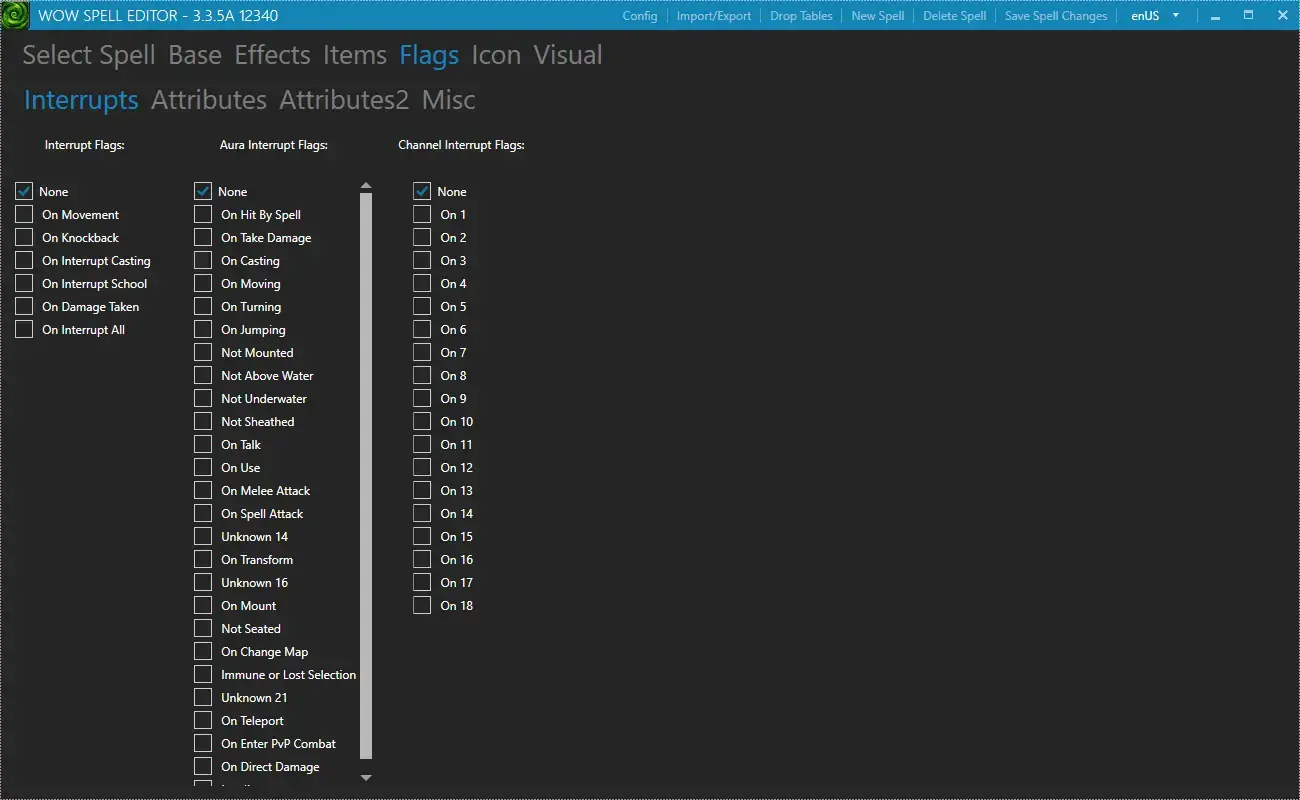Open the Attributes2 sub-tab
Image resolution: width=1300 pixels, height=800 pixels.
(x=344, y=100)
